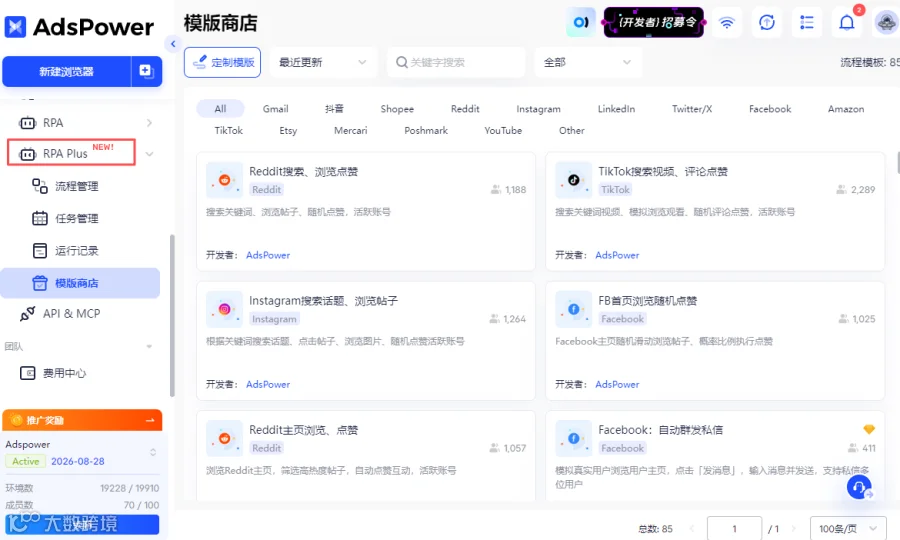The width and height of the screenshot is (900, 540).
Task: Select the Shopee category tab
Action: pos(397,108)
